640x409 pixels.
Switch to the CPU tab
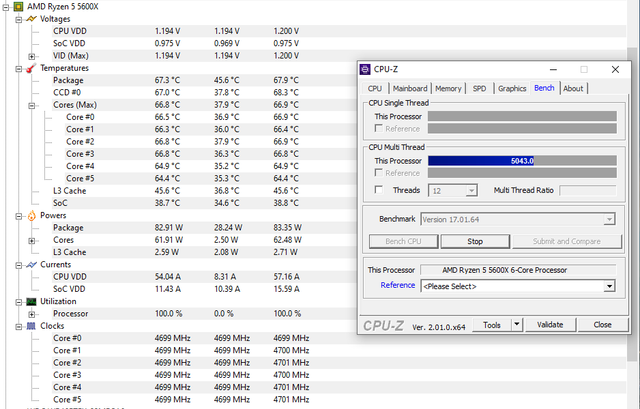click(x=375, y=89)
